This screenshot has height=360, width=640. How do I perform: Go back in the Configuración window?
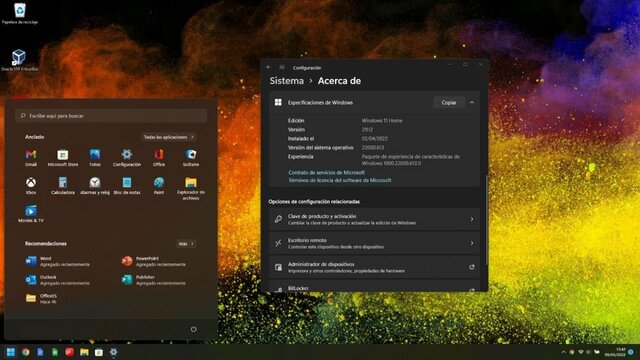pos(269,67)
